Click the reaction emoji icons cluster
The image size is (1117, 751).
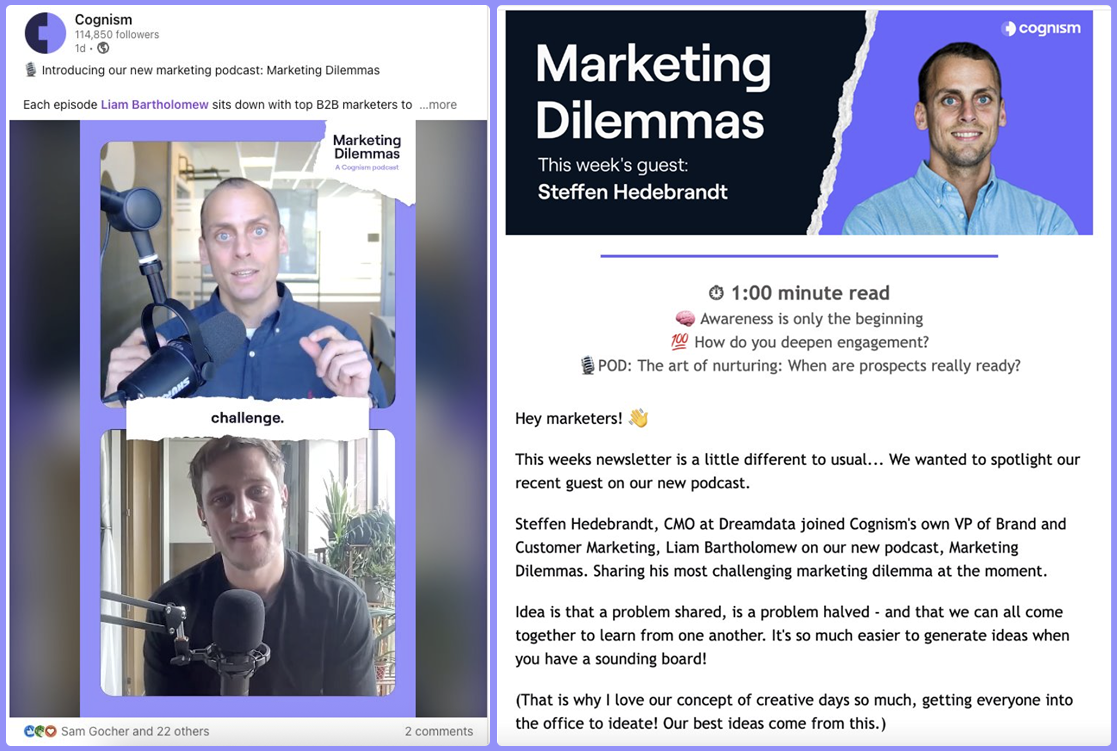pos(40,731)
